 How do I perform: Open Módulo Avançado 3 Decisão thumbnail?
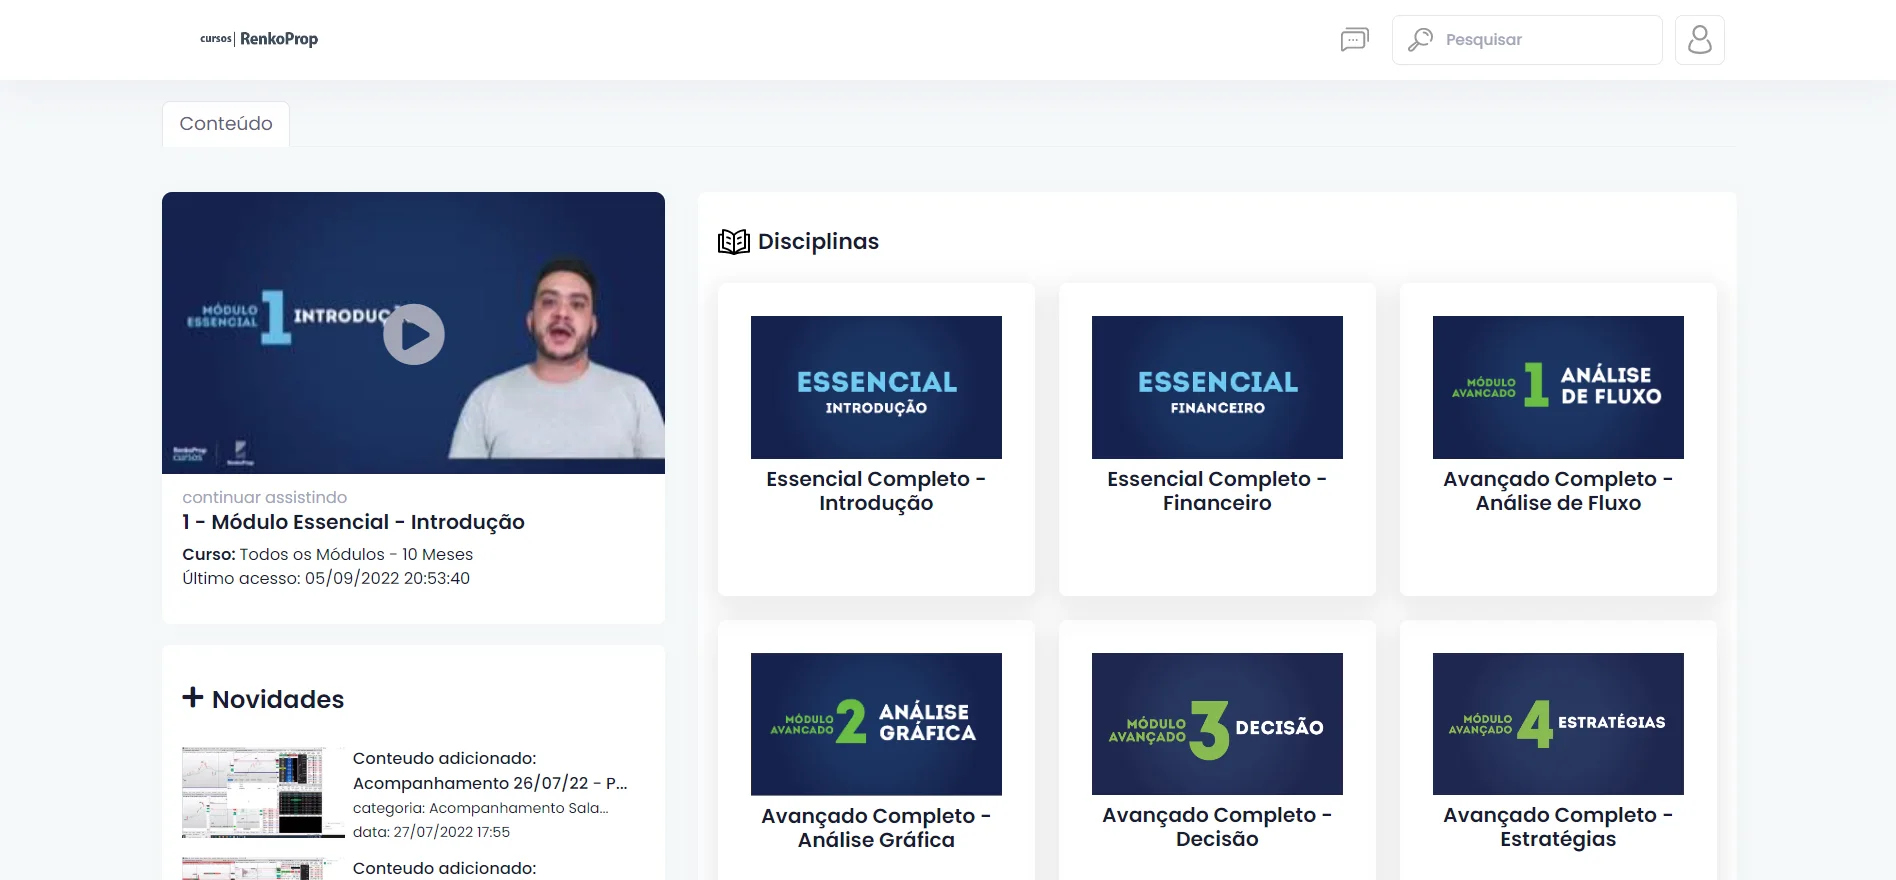point(1217,724)
